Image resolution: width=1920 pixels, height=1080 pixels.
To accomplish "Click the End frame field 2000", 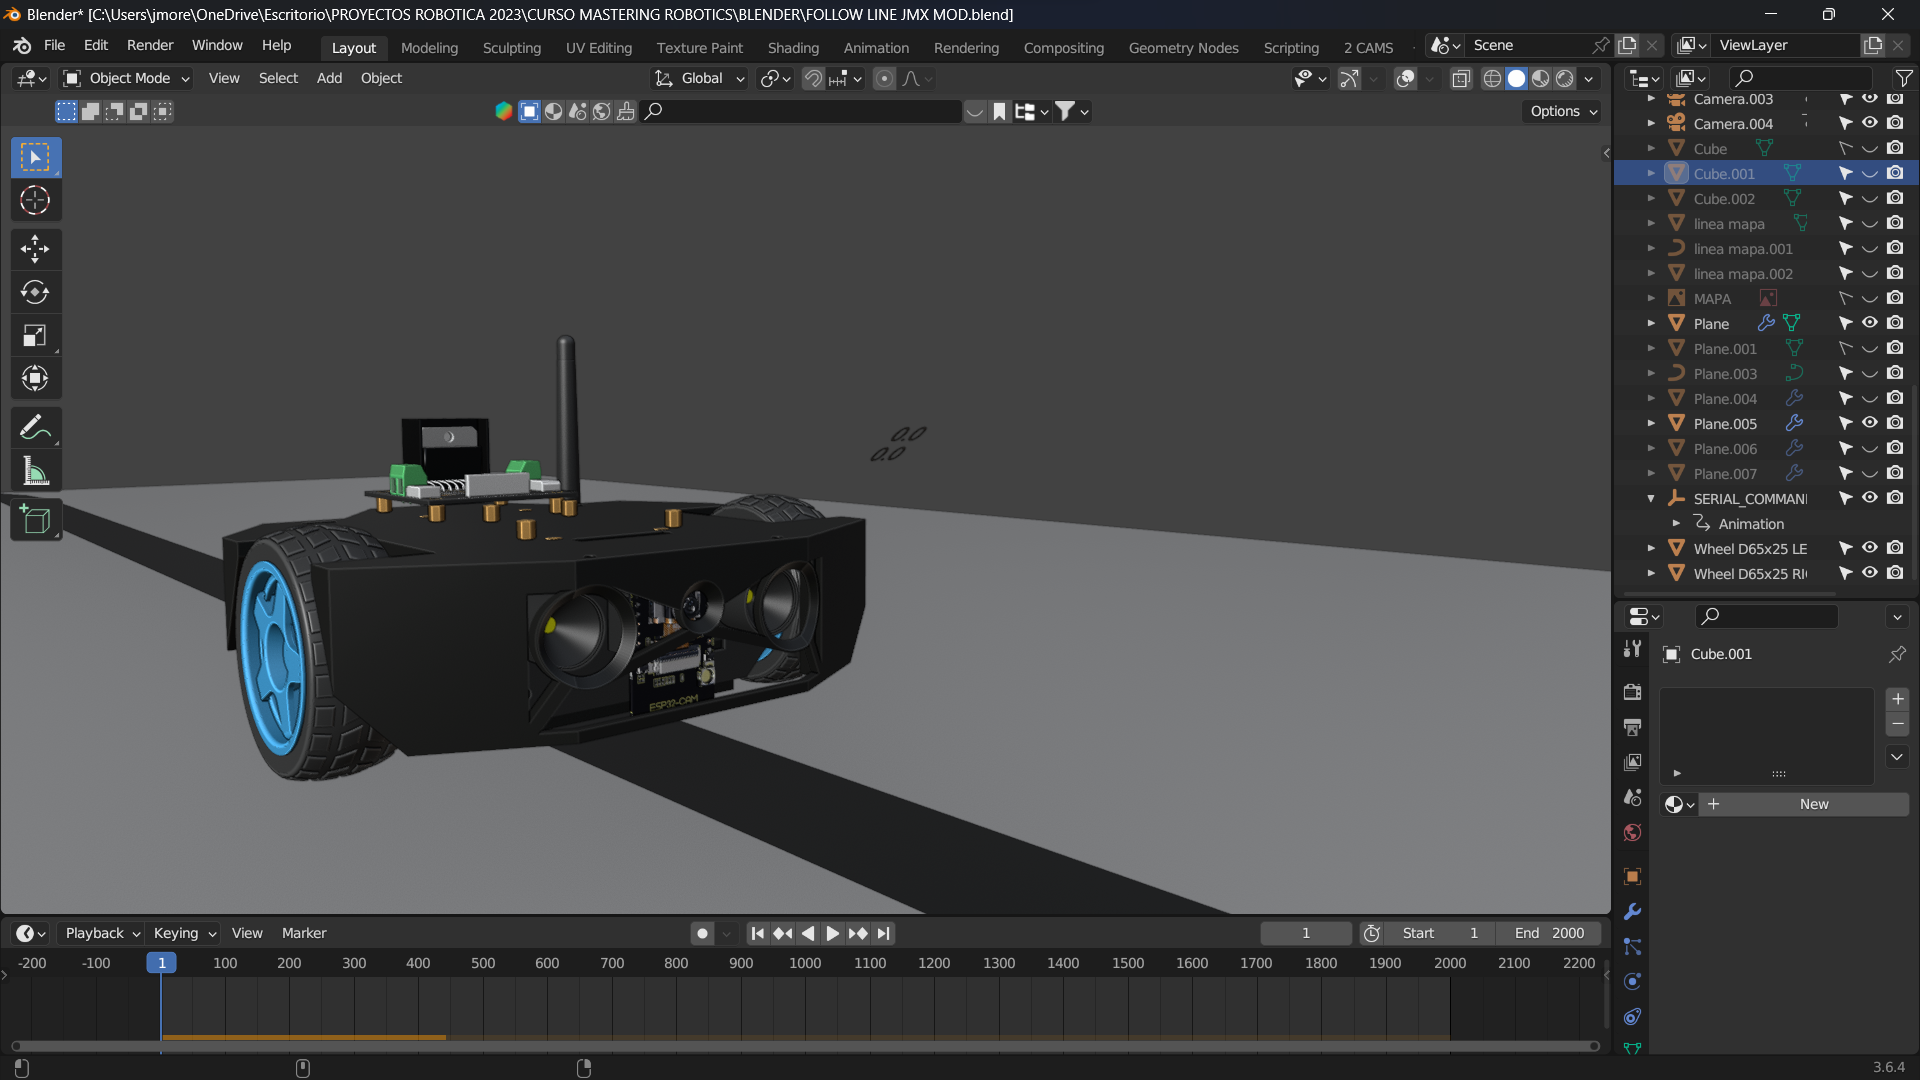I will click(1549, 933).
